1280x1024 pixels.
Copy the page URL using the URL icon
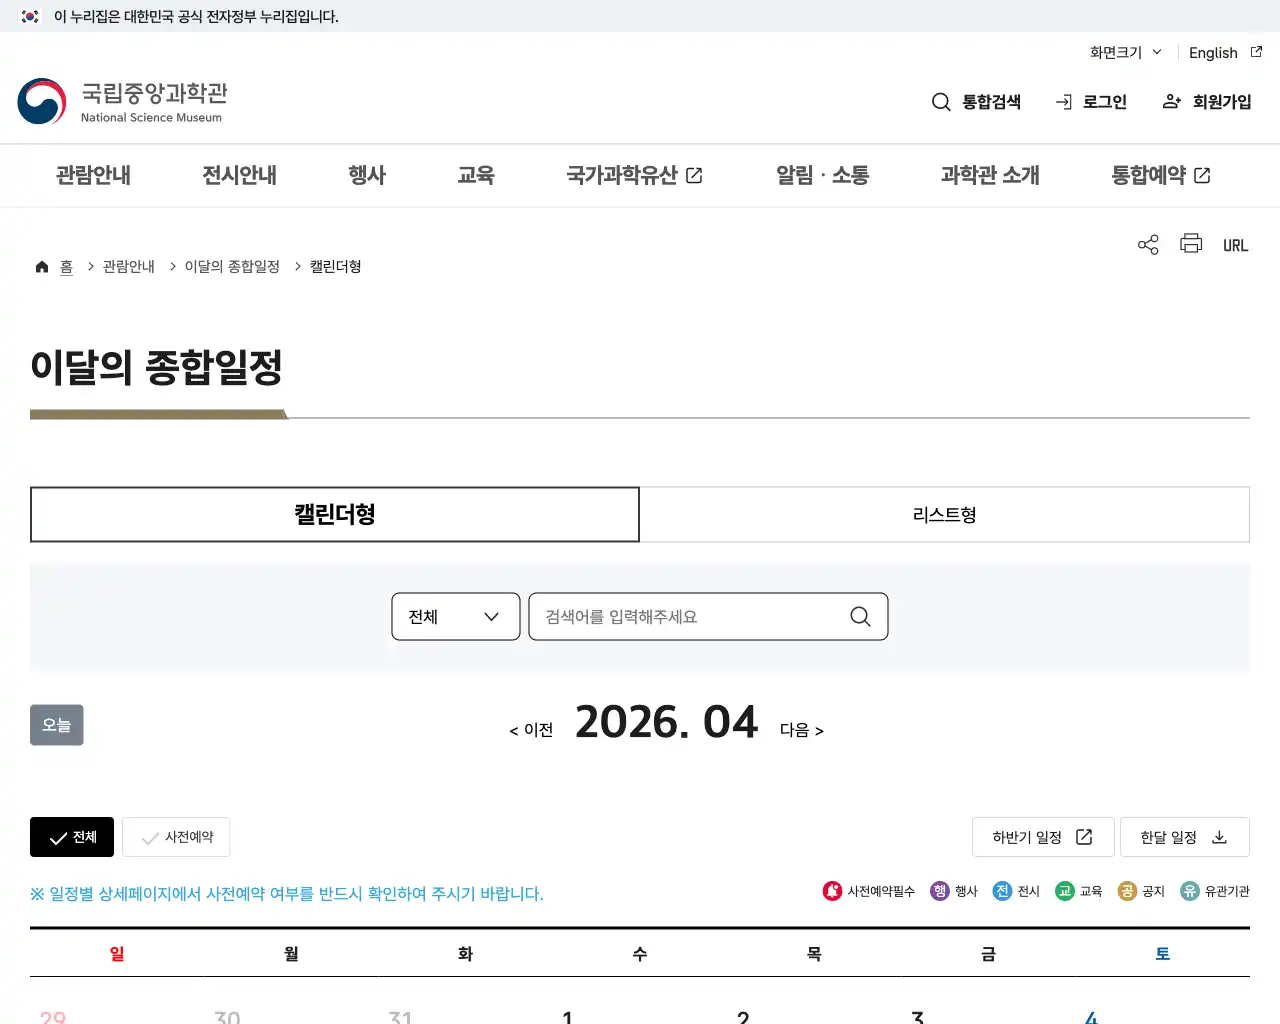(1235, 244)
